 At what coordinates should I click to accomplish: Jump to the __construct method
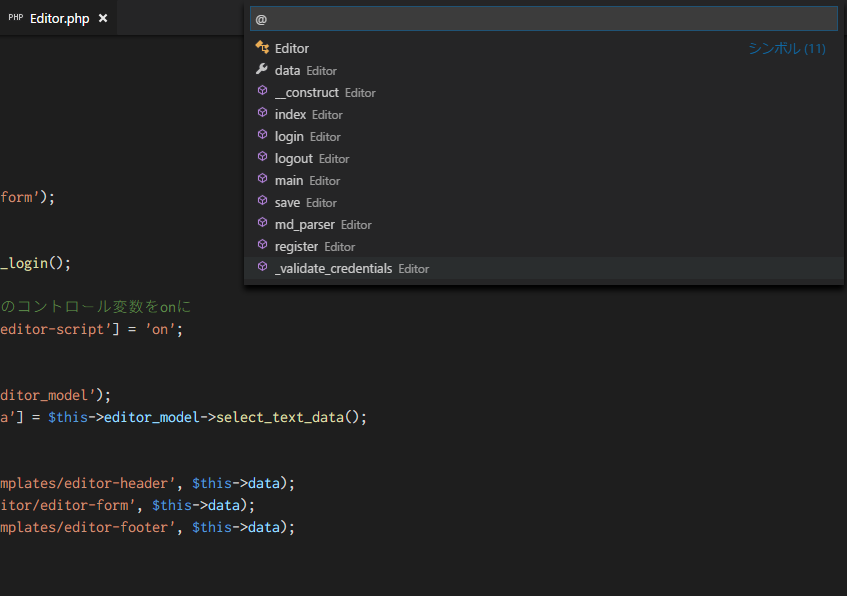pyautogui.click(x=543, y=92)
